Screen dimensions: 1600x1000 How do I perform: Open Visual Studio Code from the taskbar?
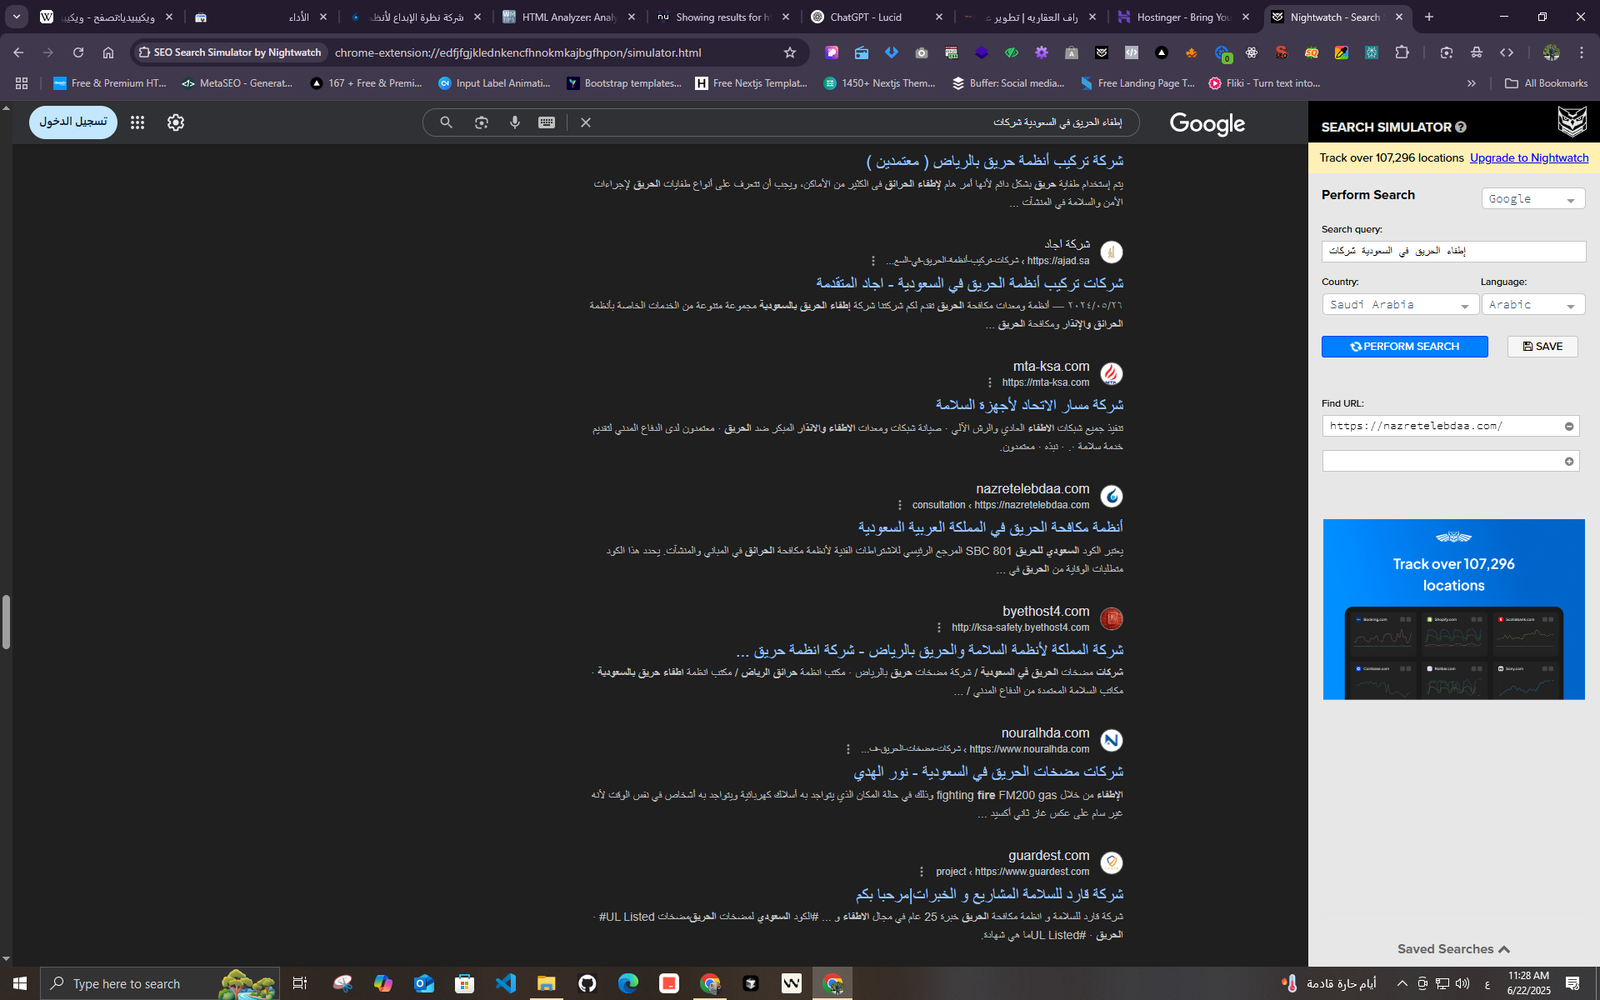tap(506, 983)
